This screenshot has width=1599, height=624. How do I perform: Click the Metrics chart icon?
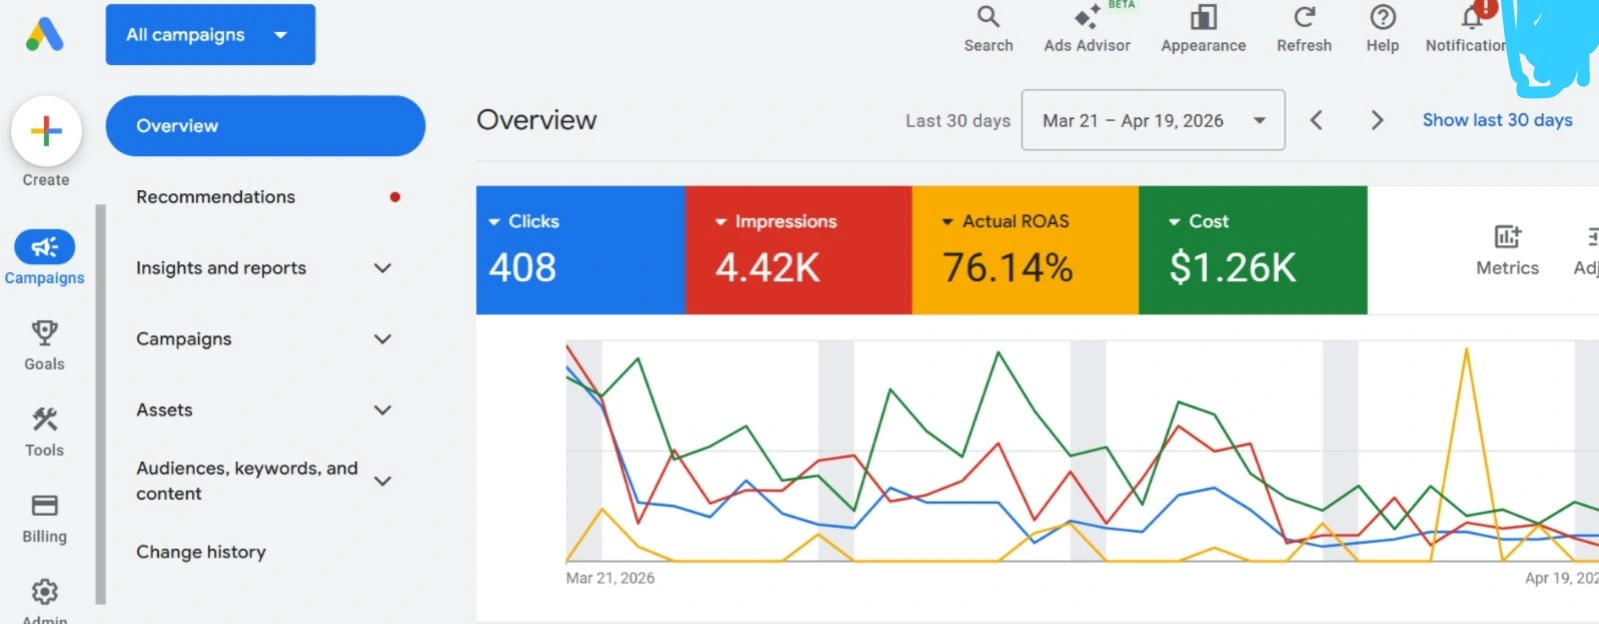(1507, 236)
